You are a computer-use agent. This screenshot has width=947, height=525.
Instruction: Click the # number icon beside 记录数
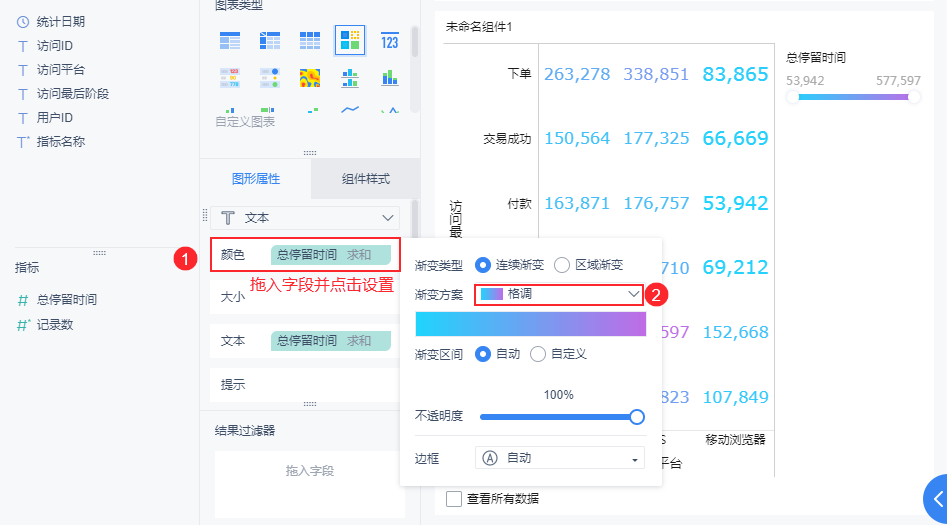tap(23, 325)
